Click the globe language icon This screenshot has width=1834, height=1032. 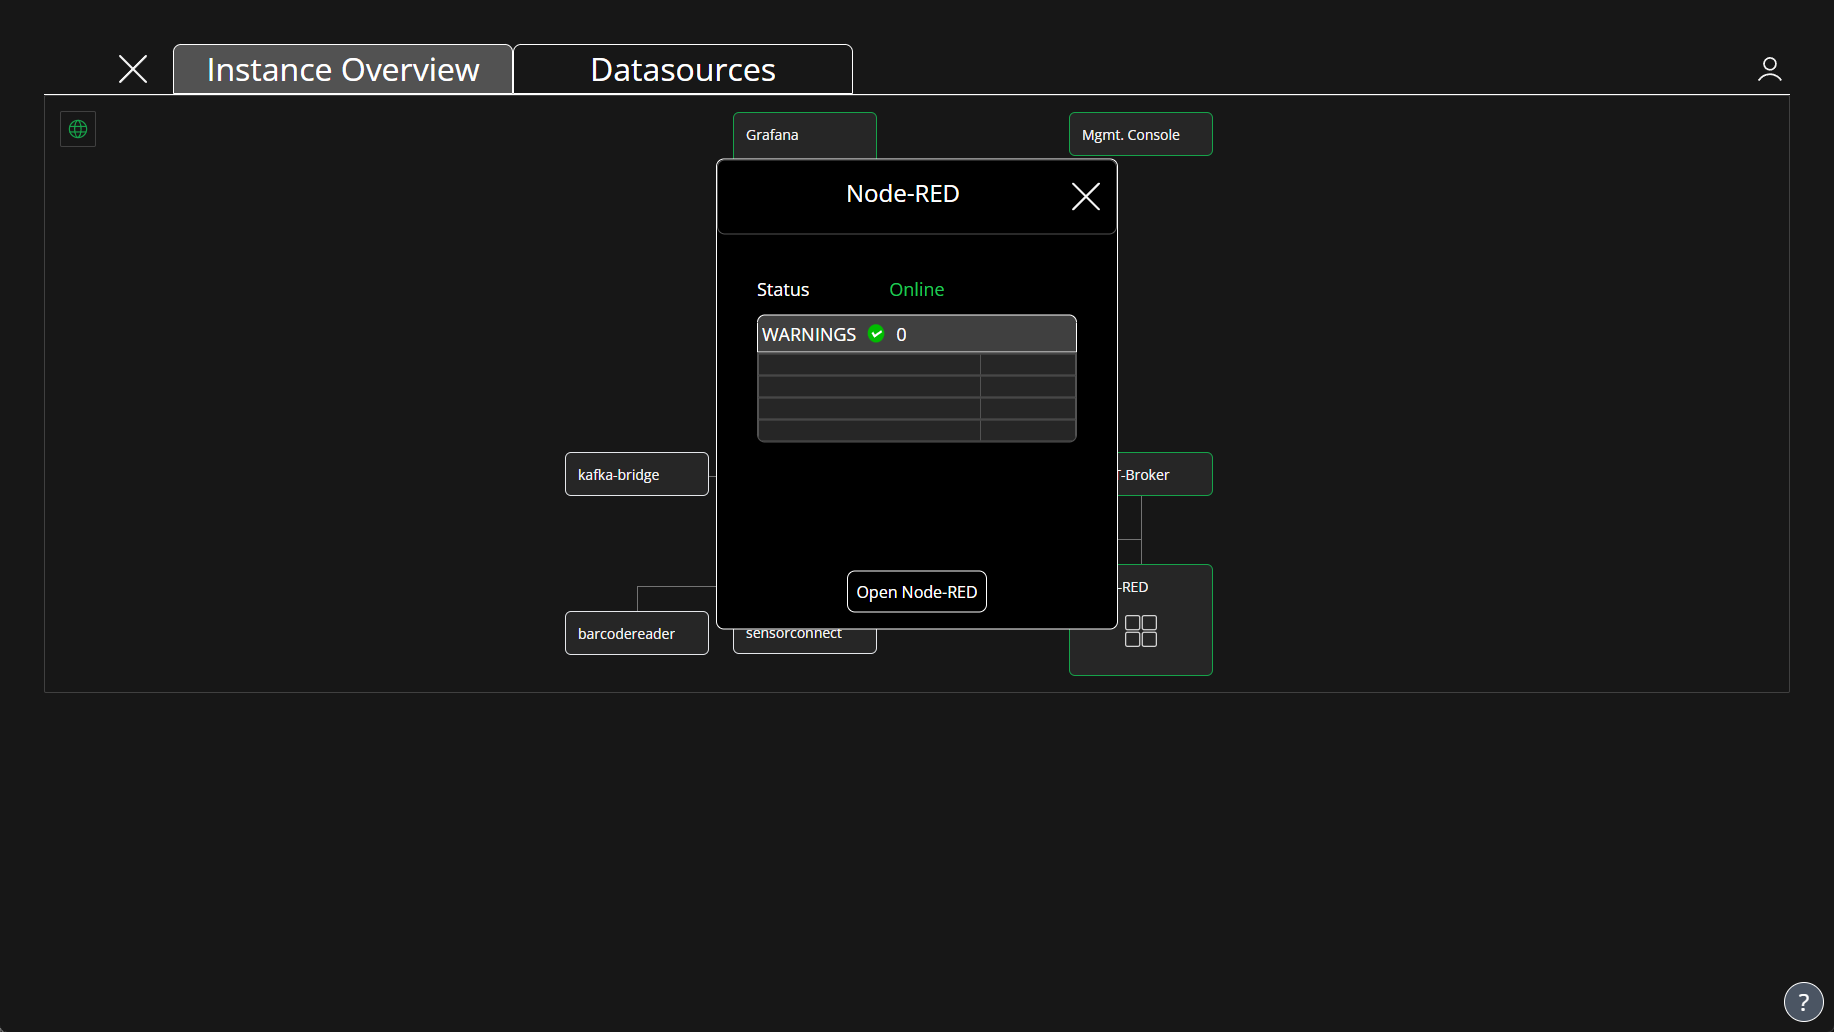coord(78,129)
